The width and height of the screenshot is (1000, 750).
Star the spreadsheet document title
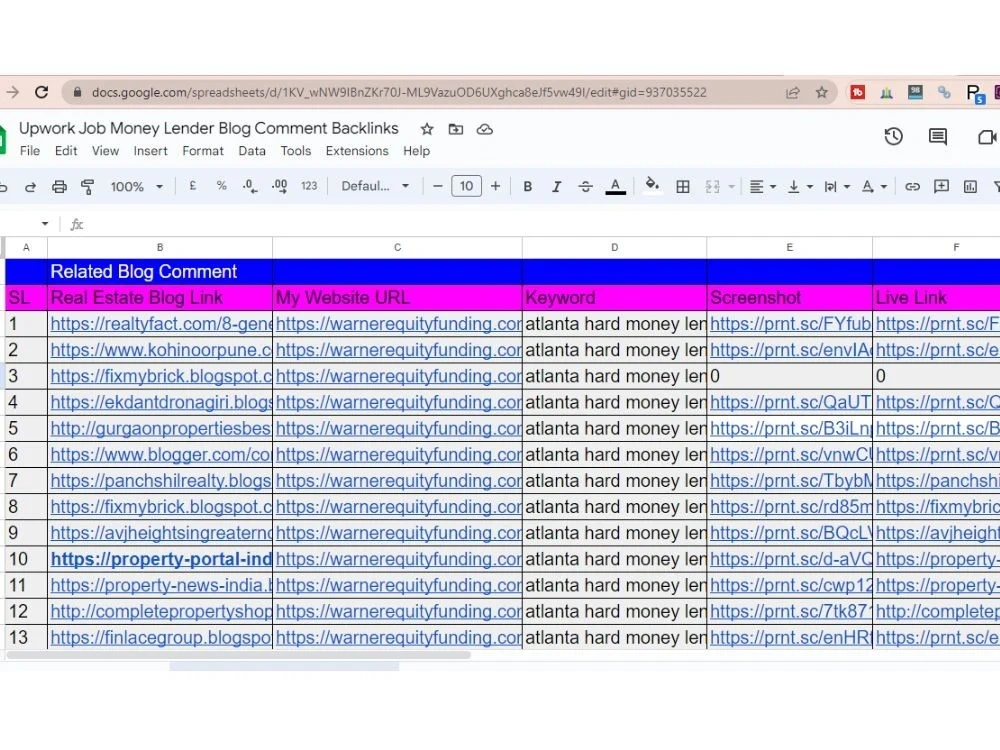click(427, 129)
